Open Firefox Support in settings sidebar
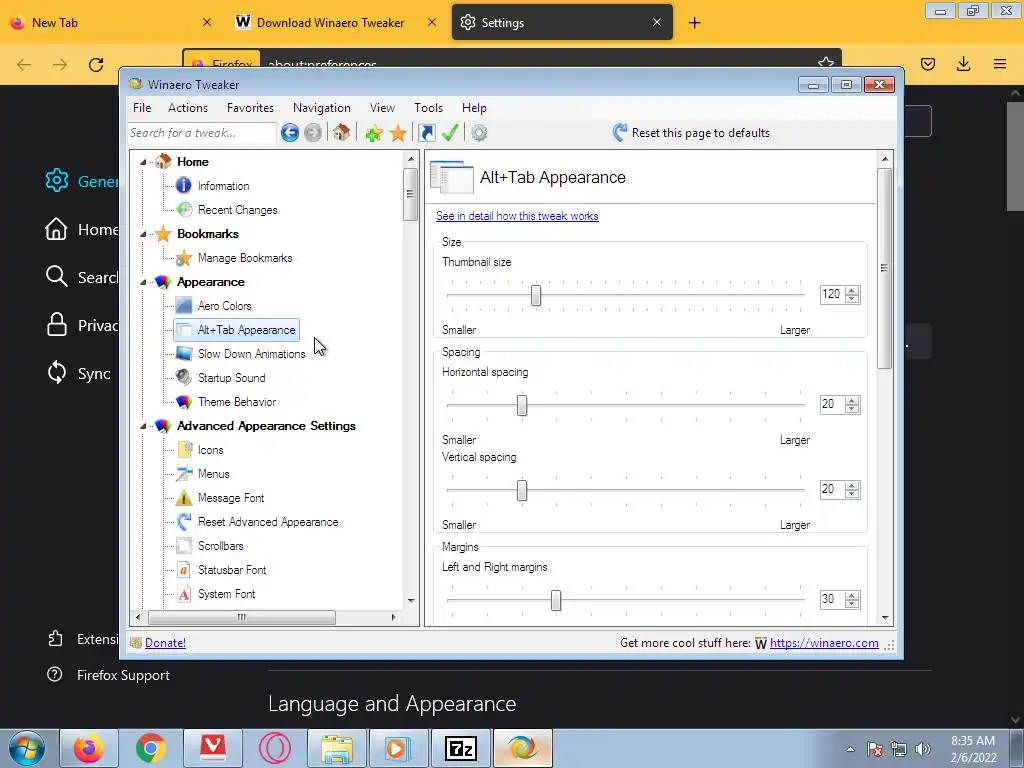The height and width of the screenshot is (768, 1024). coord(108,675)
